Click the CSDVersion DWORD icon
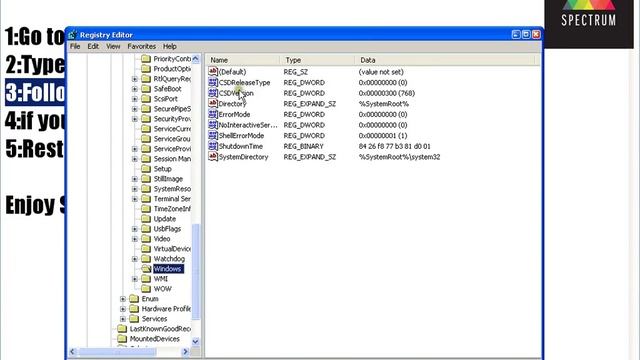This screenshot has height=360, width=640. click(213, 93)
